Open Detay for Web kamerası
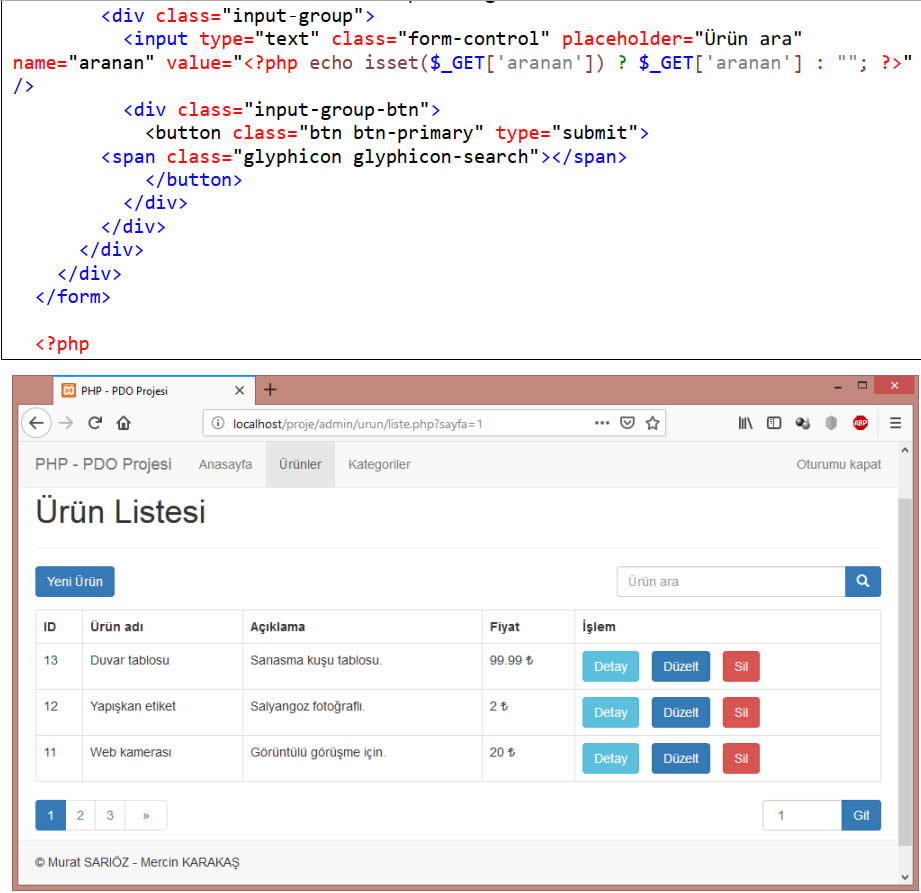The image size is (921, 893). coord(610,758)
